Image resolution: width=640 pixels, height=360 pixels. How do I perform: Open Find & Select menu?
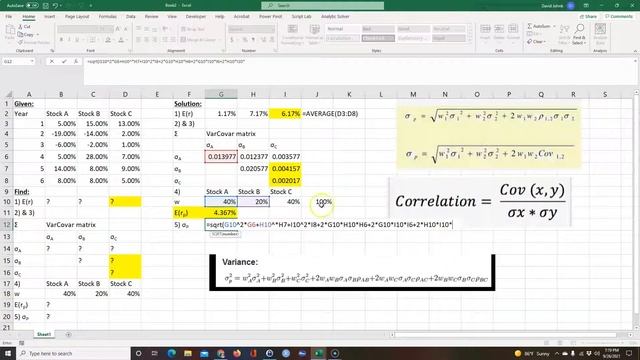tap(579, 34)
